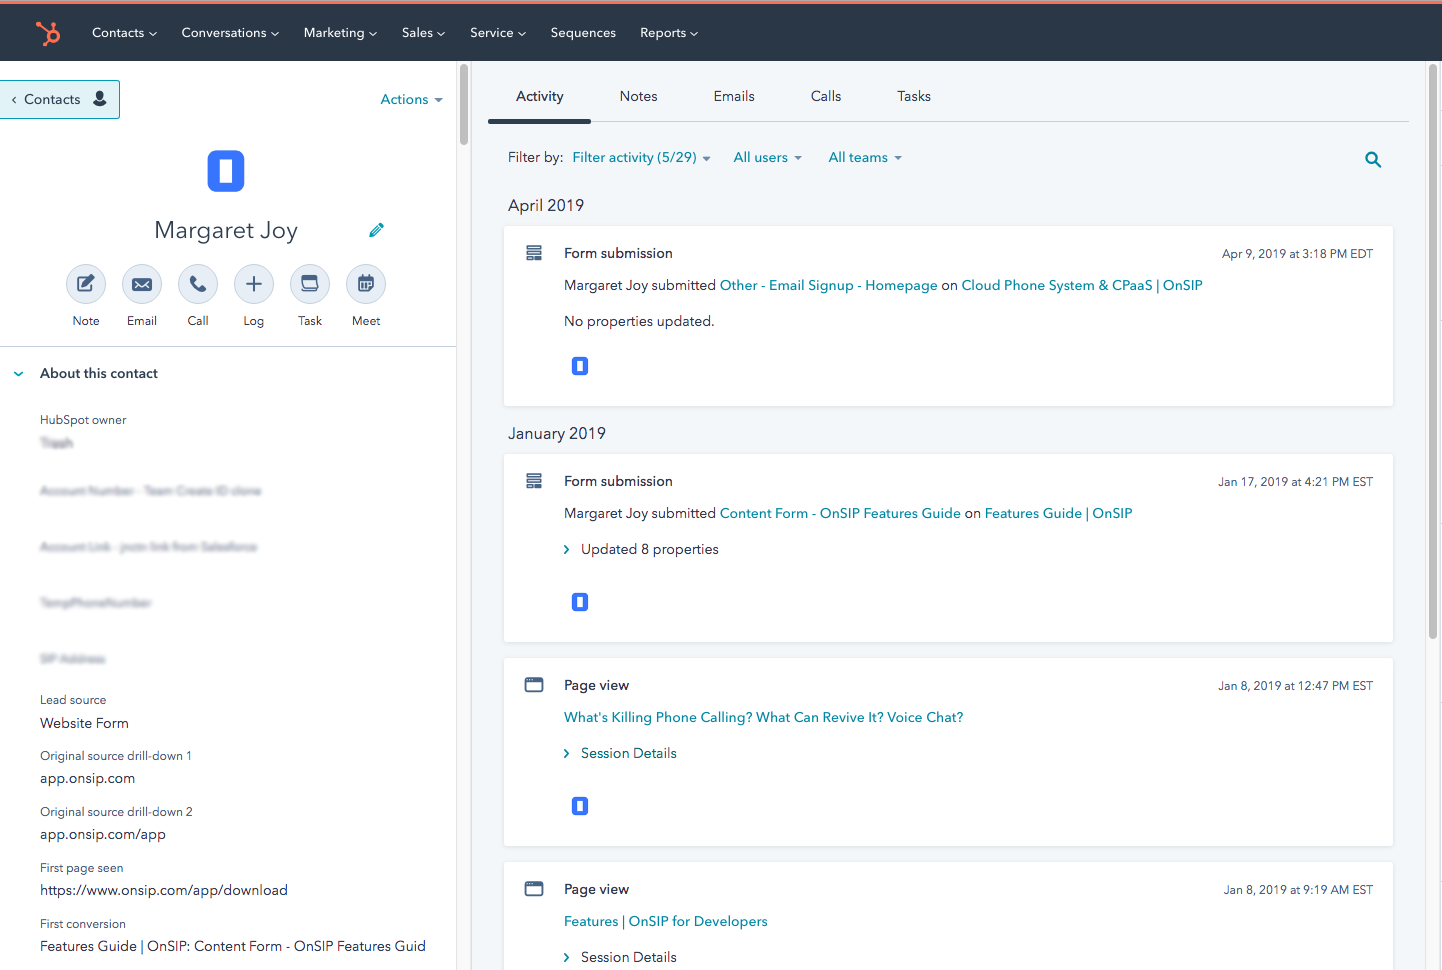Edit contact name with the pencil icon
The height and width of the screenshot is (970, 1442).
[376, 230]
